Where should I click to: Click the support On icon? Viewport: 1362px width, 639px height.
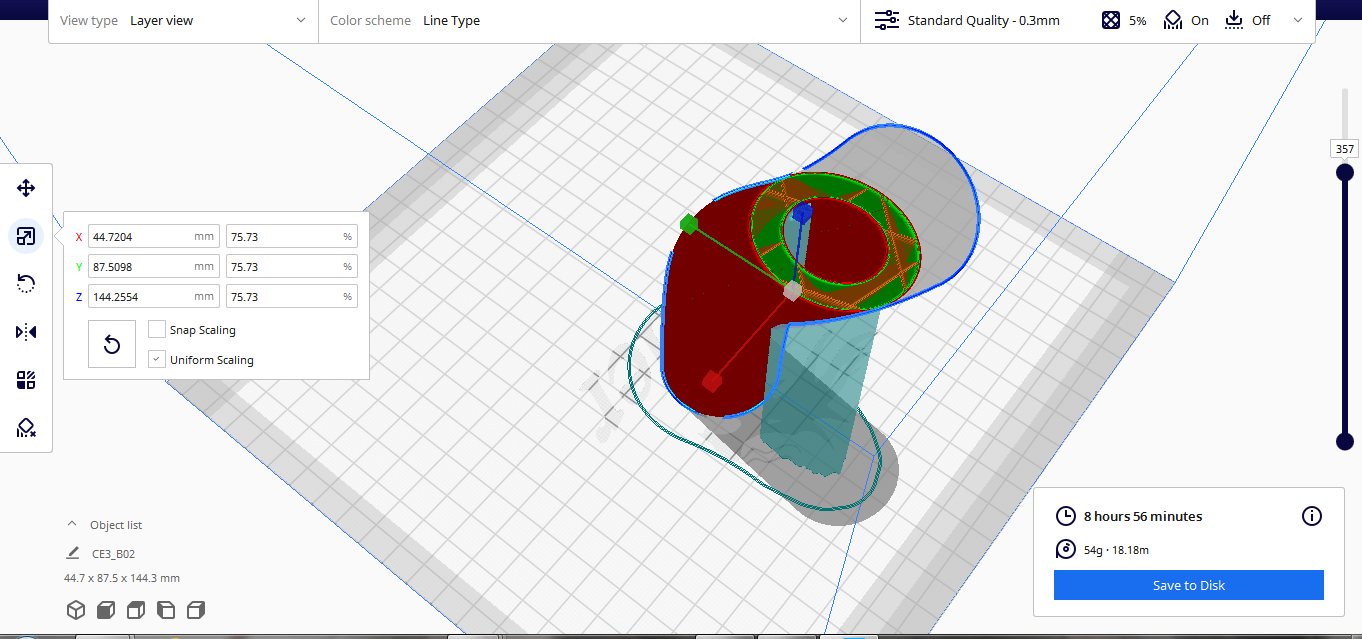pos(1173,20)
